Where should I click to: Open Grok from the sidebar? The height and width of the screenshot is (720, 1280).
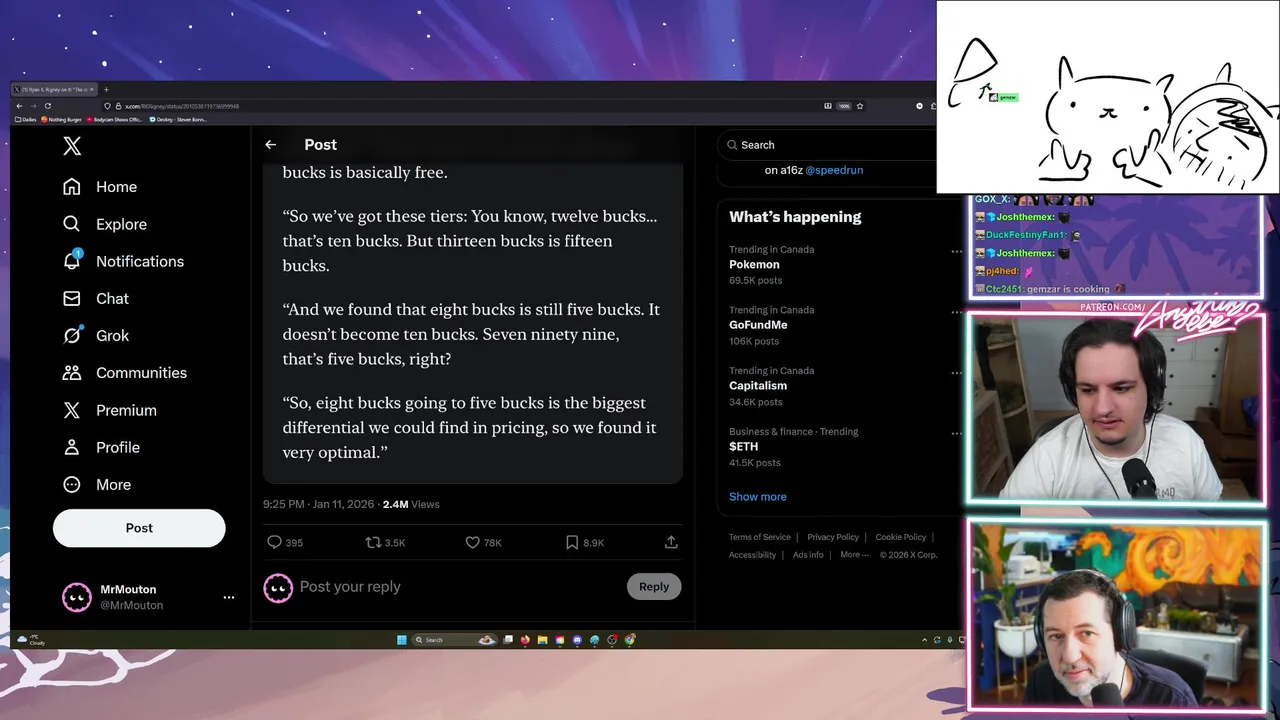point(96,336)
